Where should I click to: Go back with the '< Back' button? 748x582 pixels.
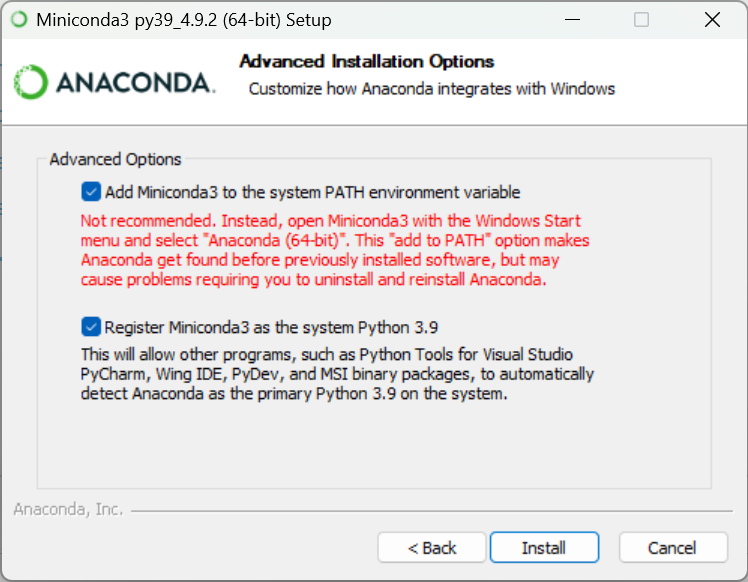pyautogui.click(x=432, y=548)
